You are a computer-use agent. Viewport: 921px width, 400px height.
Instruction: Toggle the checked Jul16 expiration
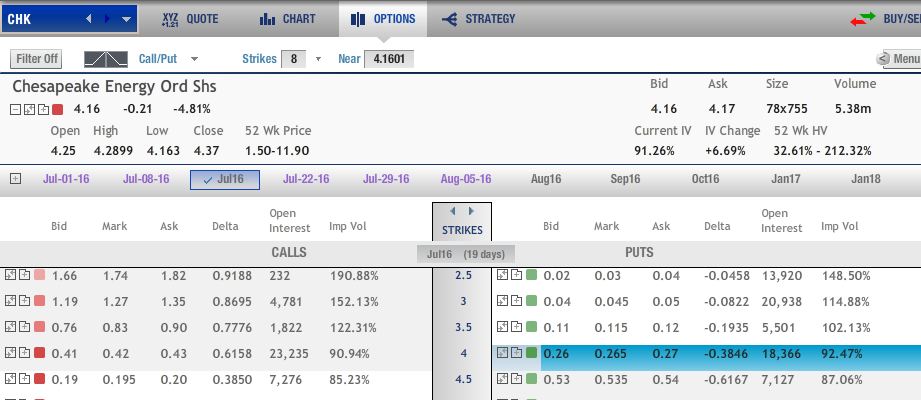[x=225, y=179]
